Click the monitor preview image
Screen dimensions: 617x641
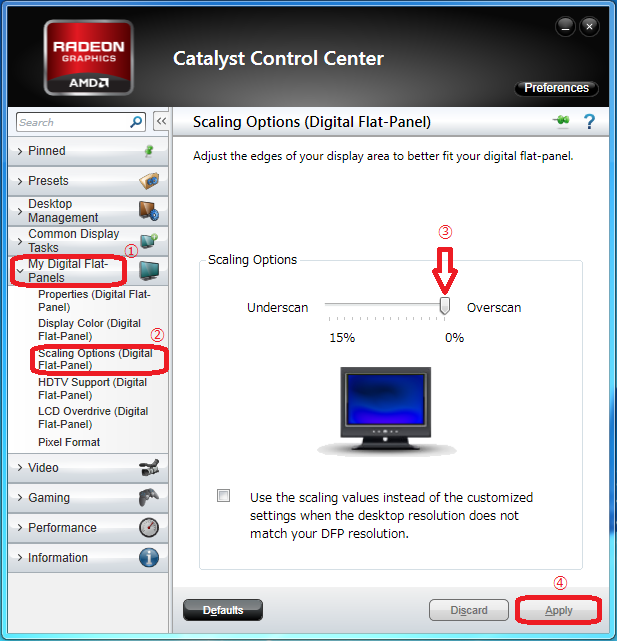tap(386, 410)
